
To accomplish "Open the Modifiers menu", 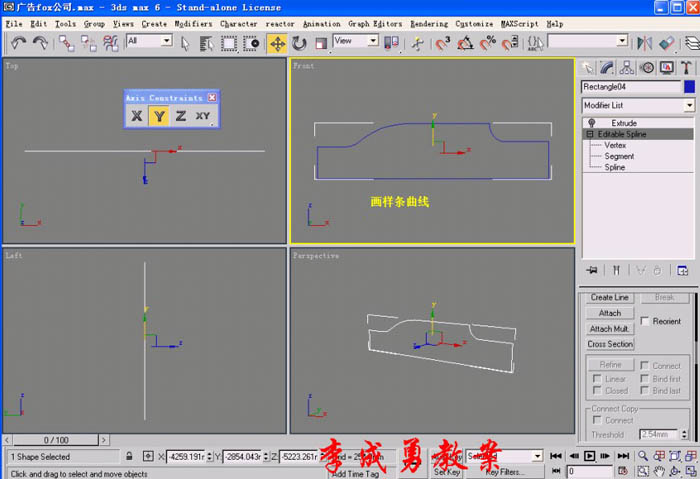I will (x=193, y=24).
